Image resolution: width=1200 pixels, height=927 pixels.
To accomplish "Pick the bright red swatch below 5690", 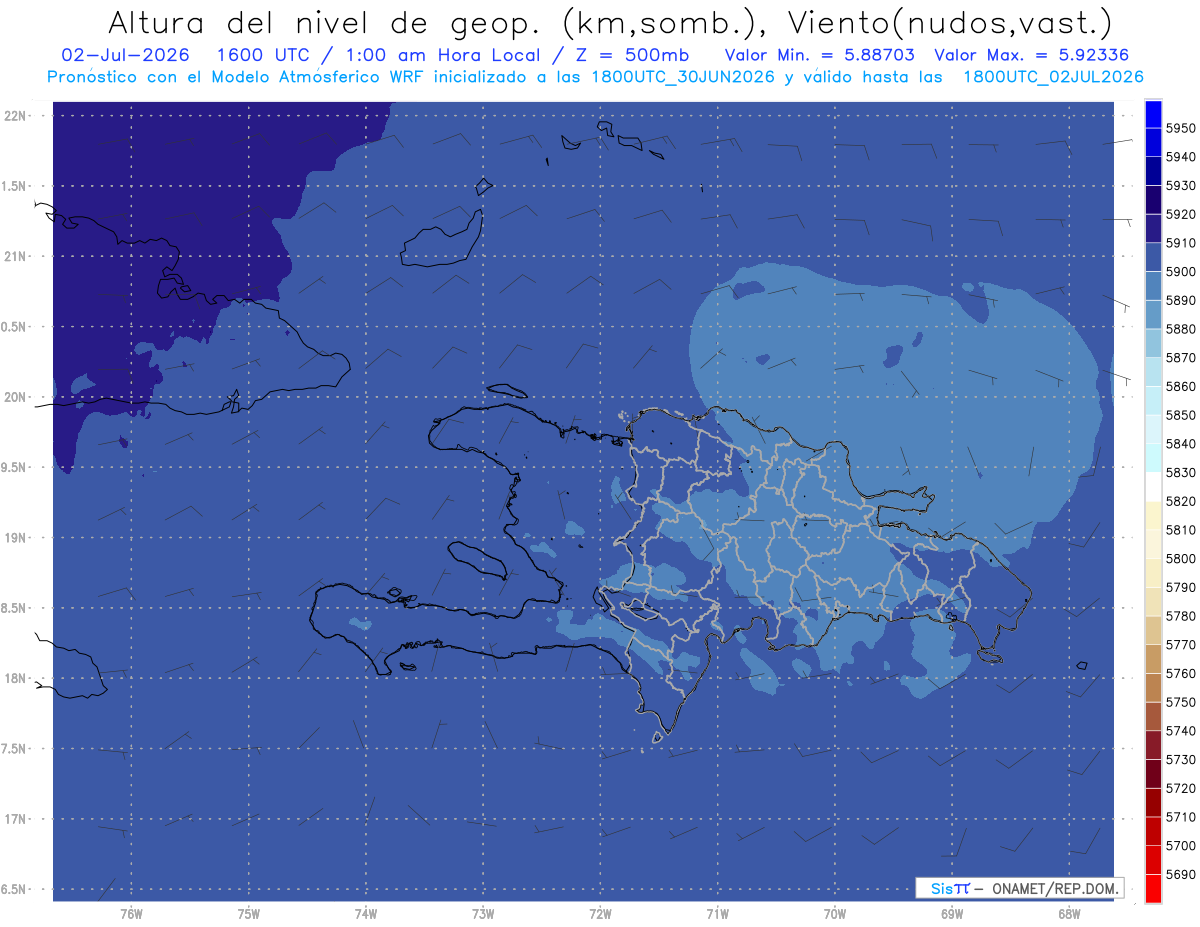I will coord(1153,888).
